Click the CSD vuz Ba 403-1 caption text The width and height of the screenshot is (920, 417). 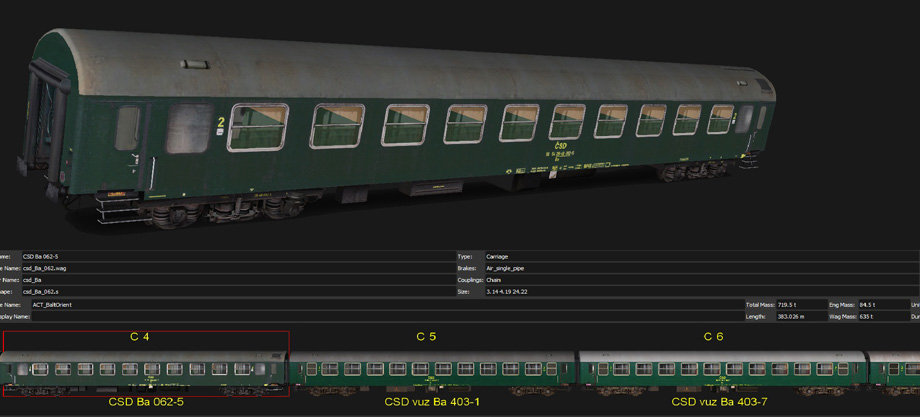[x=432, y=402]
